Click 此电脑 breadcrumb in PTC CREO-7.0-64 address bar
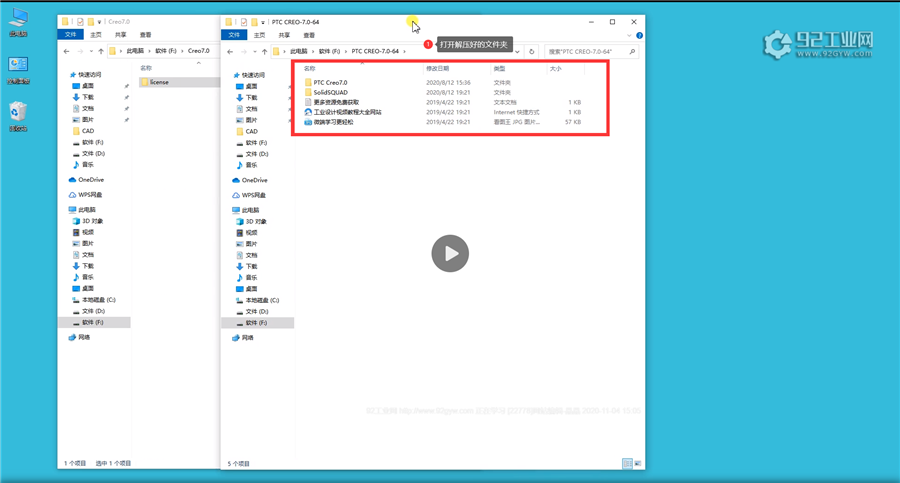Viewport: 900px width, 483px height. 298,52
